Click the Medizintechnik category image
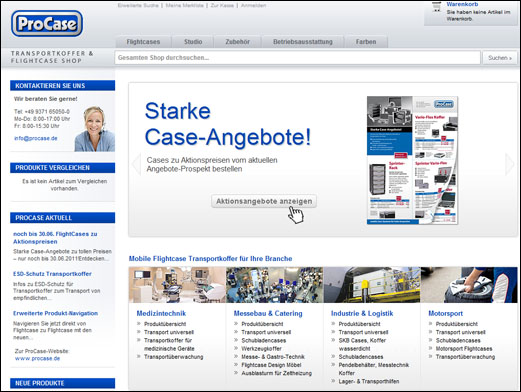The image size is (521, 392). tap(177, 285)
